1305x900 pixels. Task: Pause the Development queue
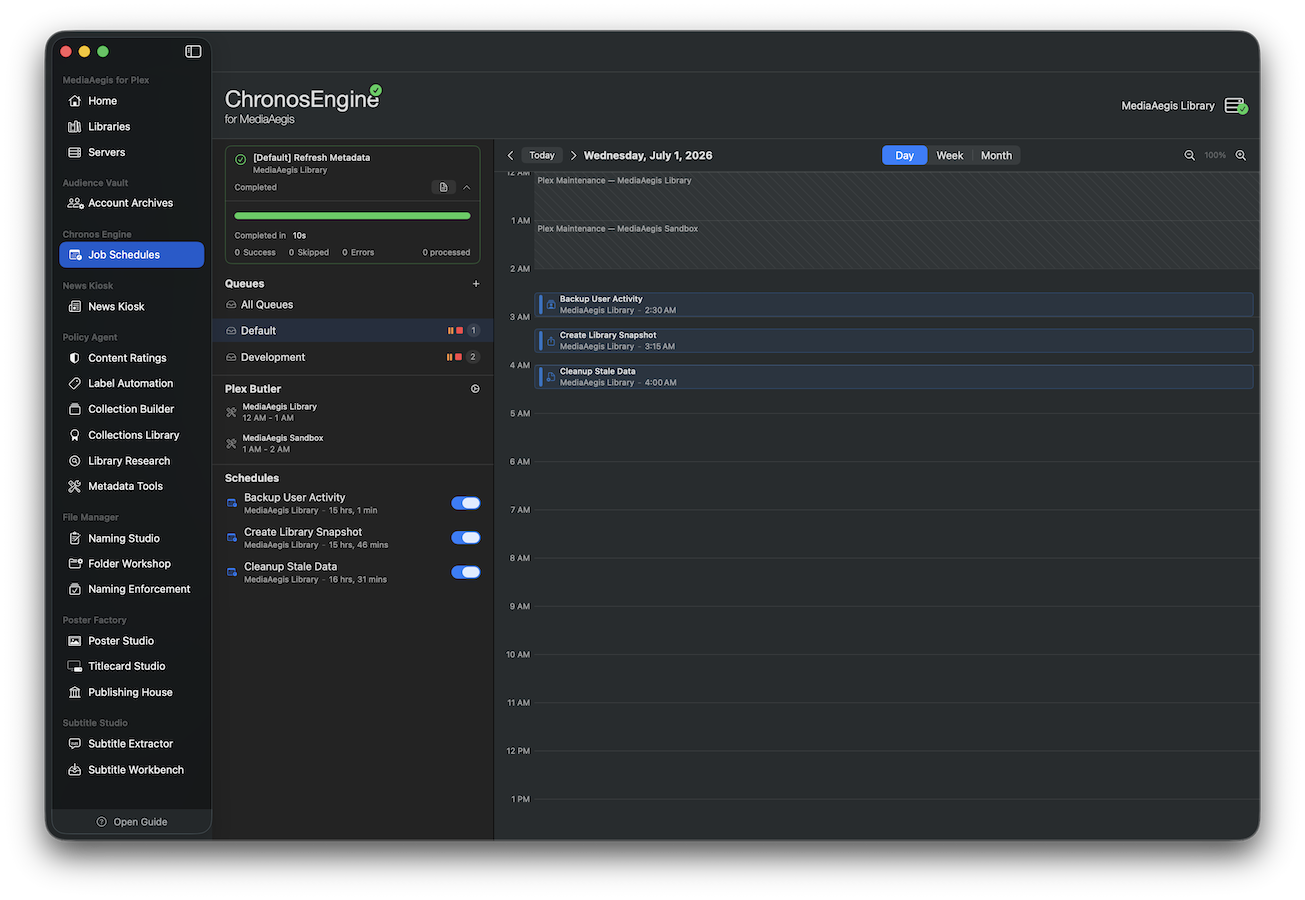tap(450, 357)
